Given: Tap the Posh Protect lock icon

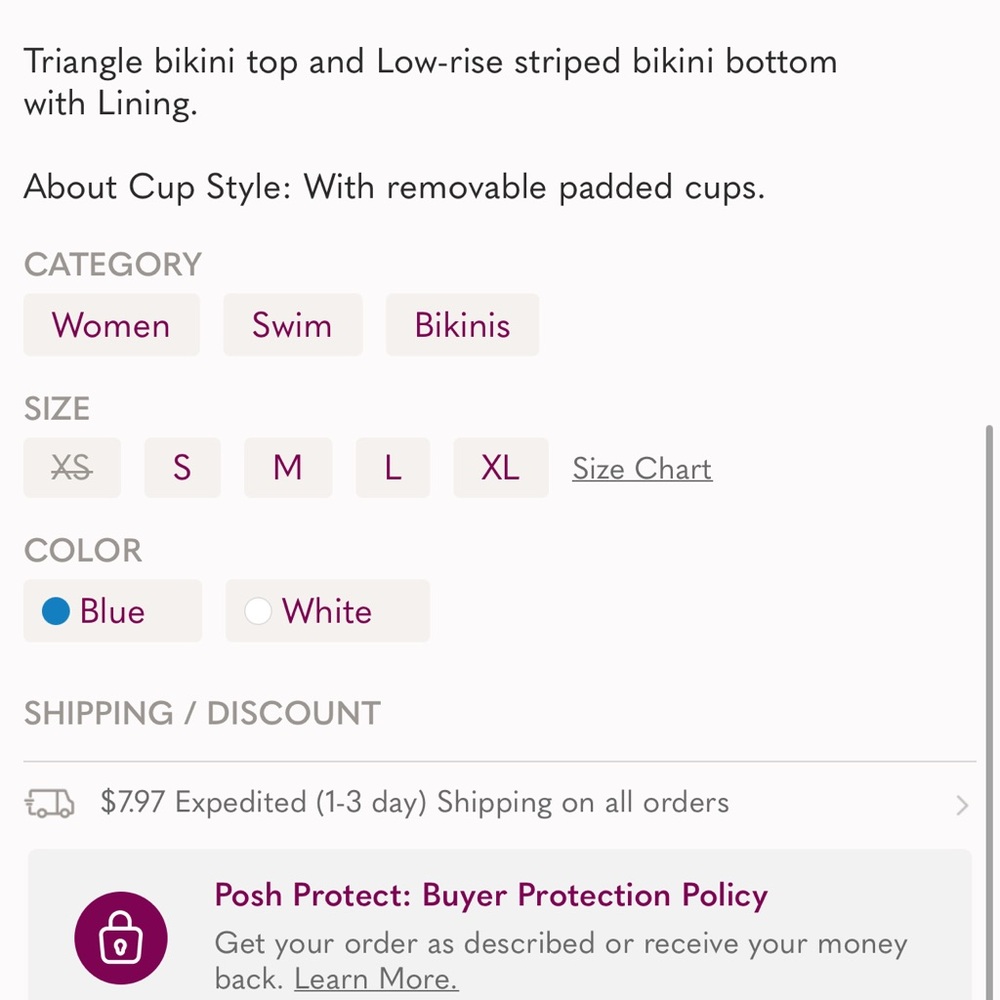Looking at the screenshot, I should [120, 938].
